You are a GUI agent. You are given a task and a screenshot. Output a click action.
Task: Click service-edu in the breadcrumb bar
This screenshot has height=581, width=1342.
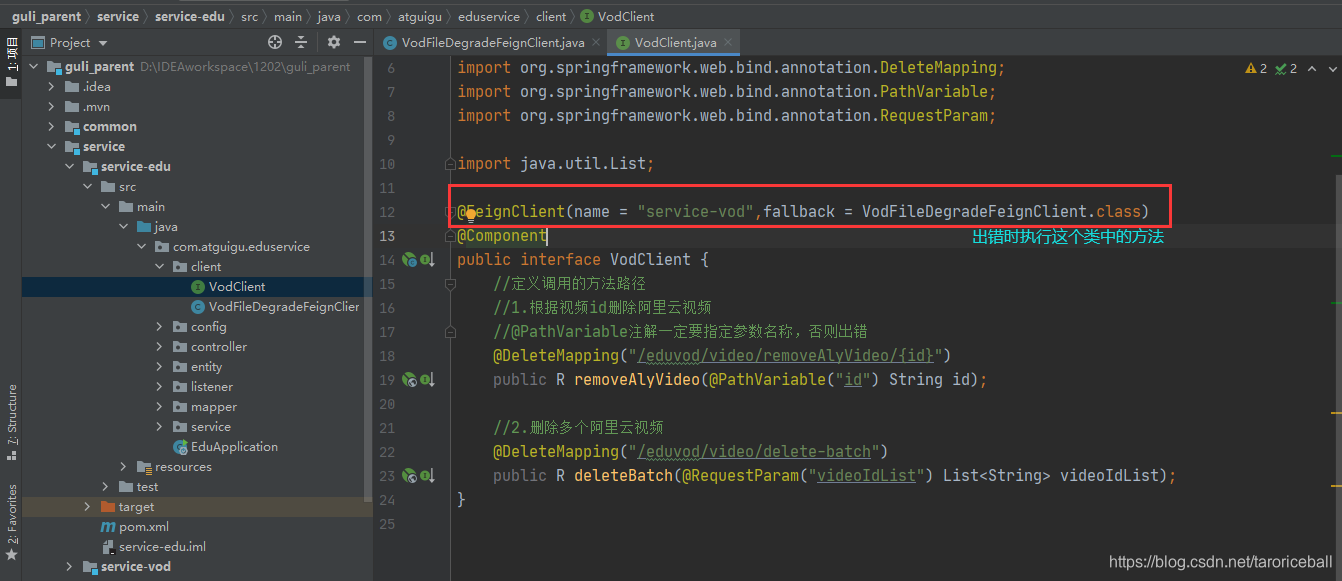coord(189,16)
